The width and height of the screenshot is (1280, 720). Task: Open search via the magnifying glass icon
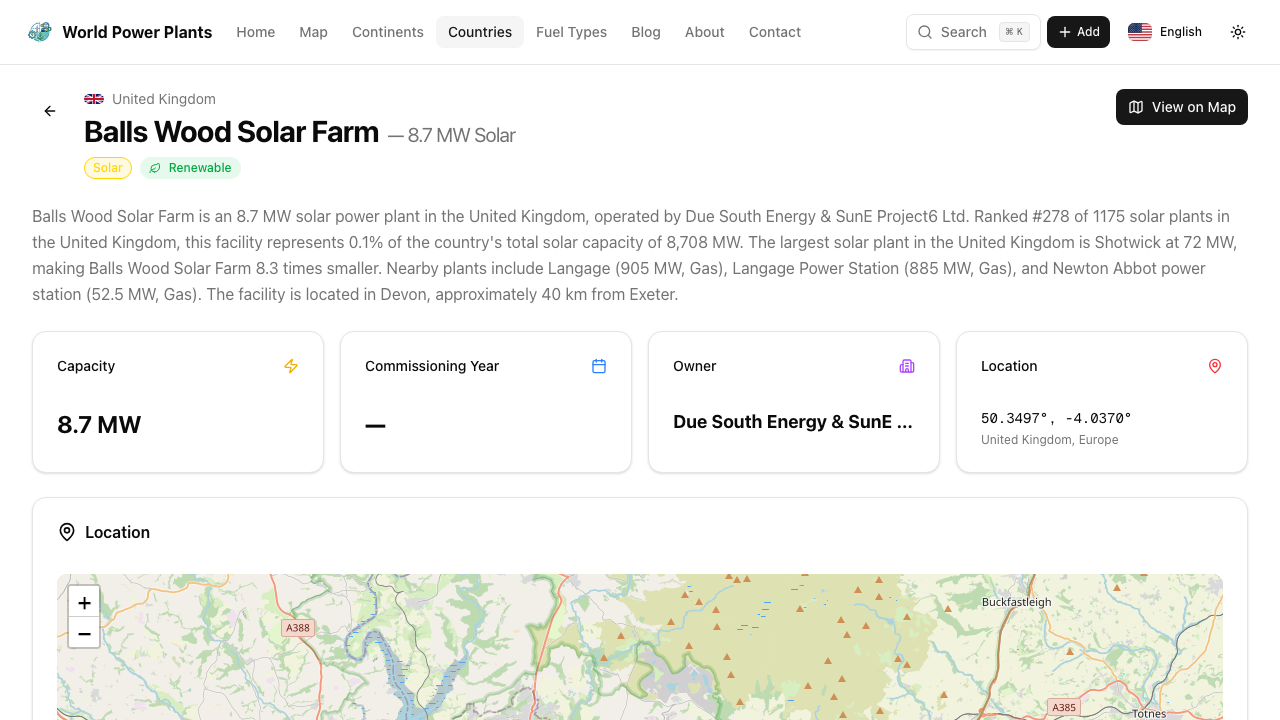pyautogui.click(x=925, y=32)
